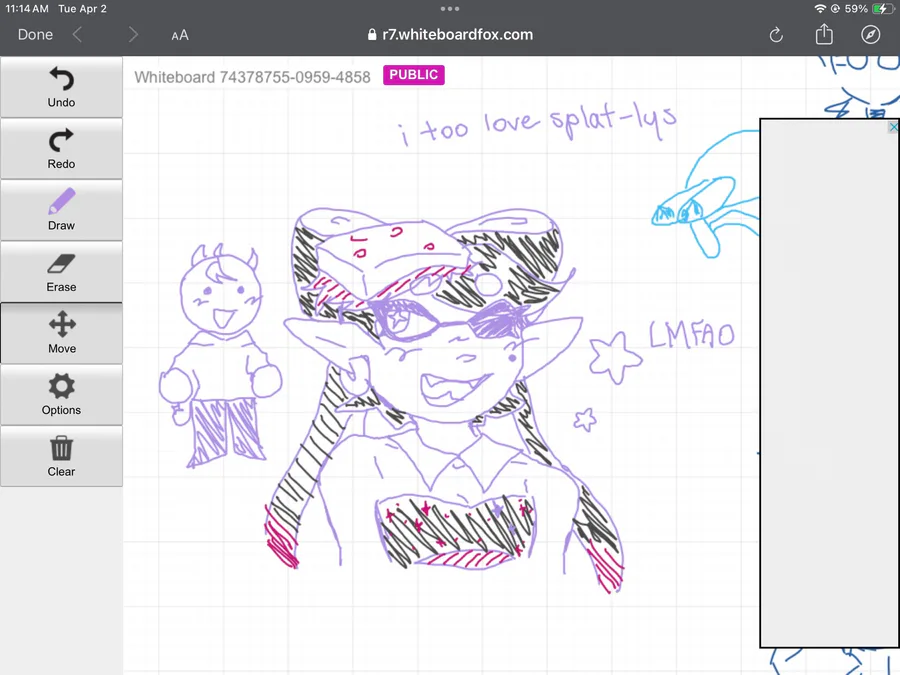The height and width of the screenshot is (675, 900).
Task: Click the PUBLIC whiteboard badge
Action: click(x=414, y=75)
